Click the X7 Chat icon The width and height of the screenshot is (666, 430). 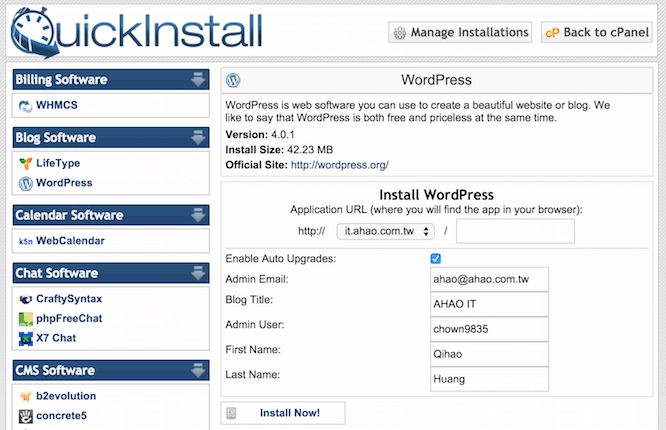25,338
